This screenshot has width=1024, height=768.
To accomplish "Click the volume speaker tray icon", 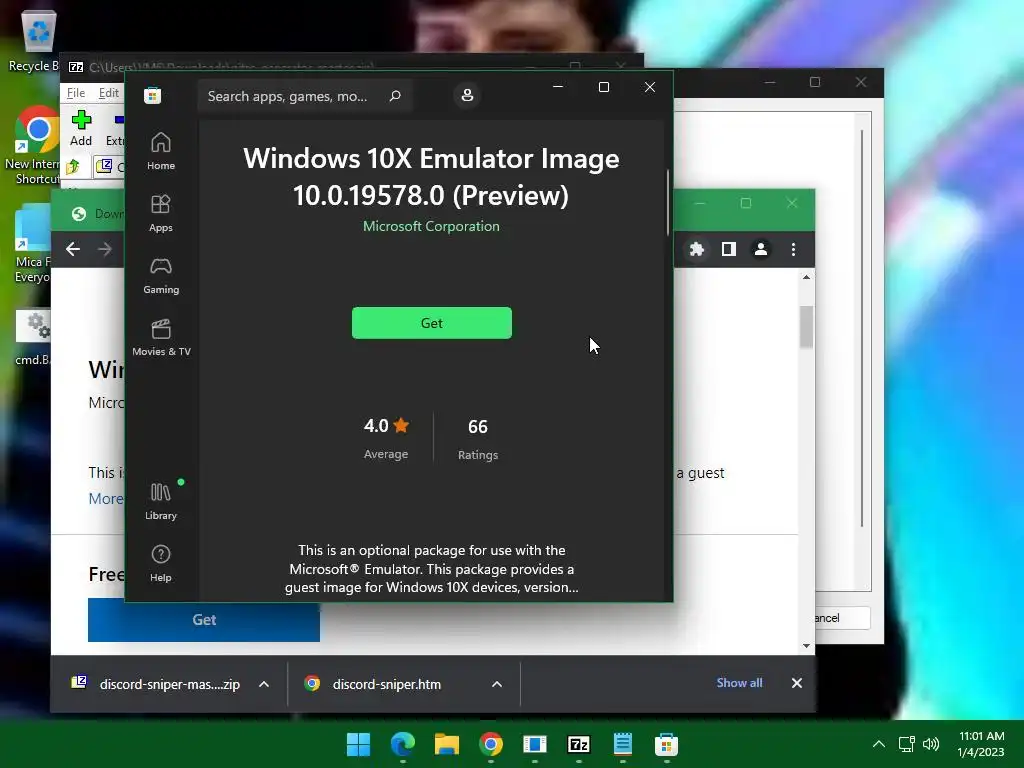I will tap(931, 744).
